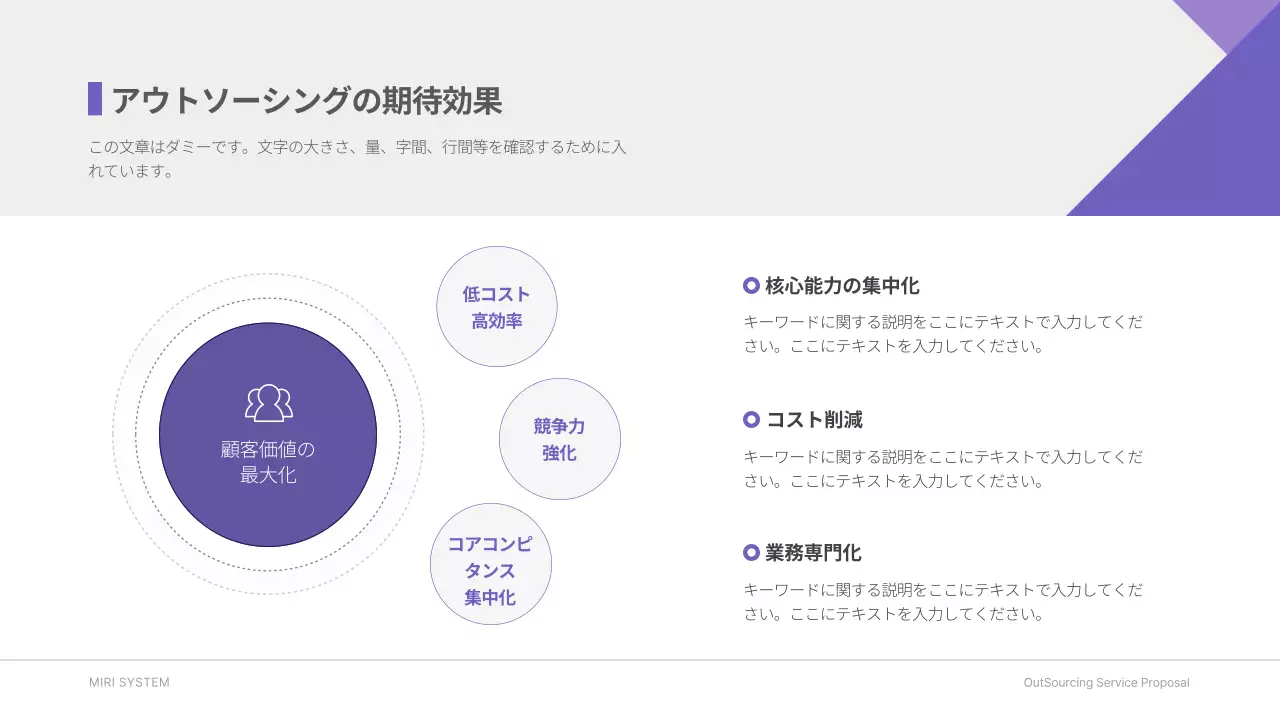Click the MIRI SYSTEM footer text
1280x720 pixels.
[128, 682]
